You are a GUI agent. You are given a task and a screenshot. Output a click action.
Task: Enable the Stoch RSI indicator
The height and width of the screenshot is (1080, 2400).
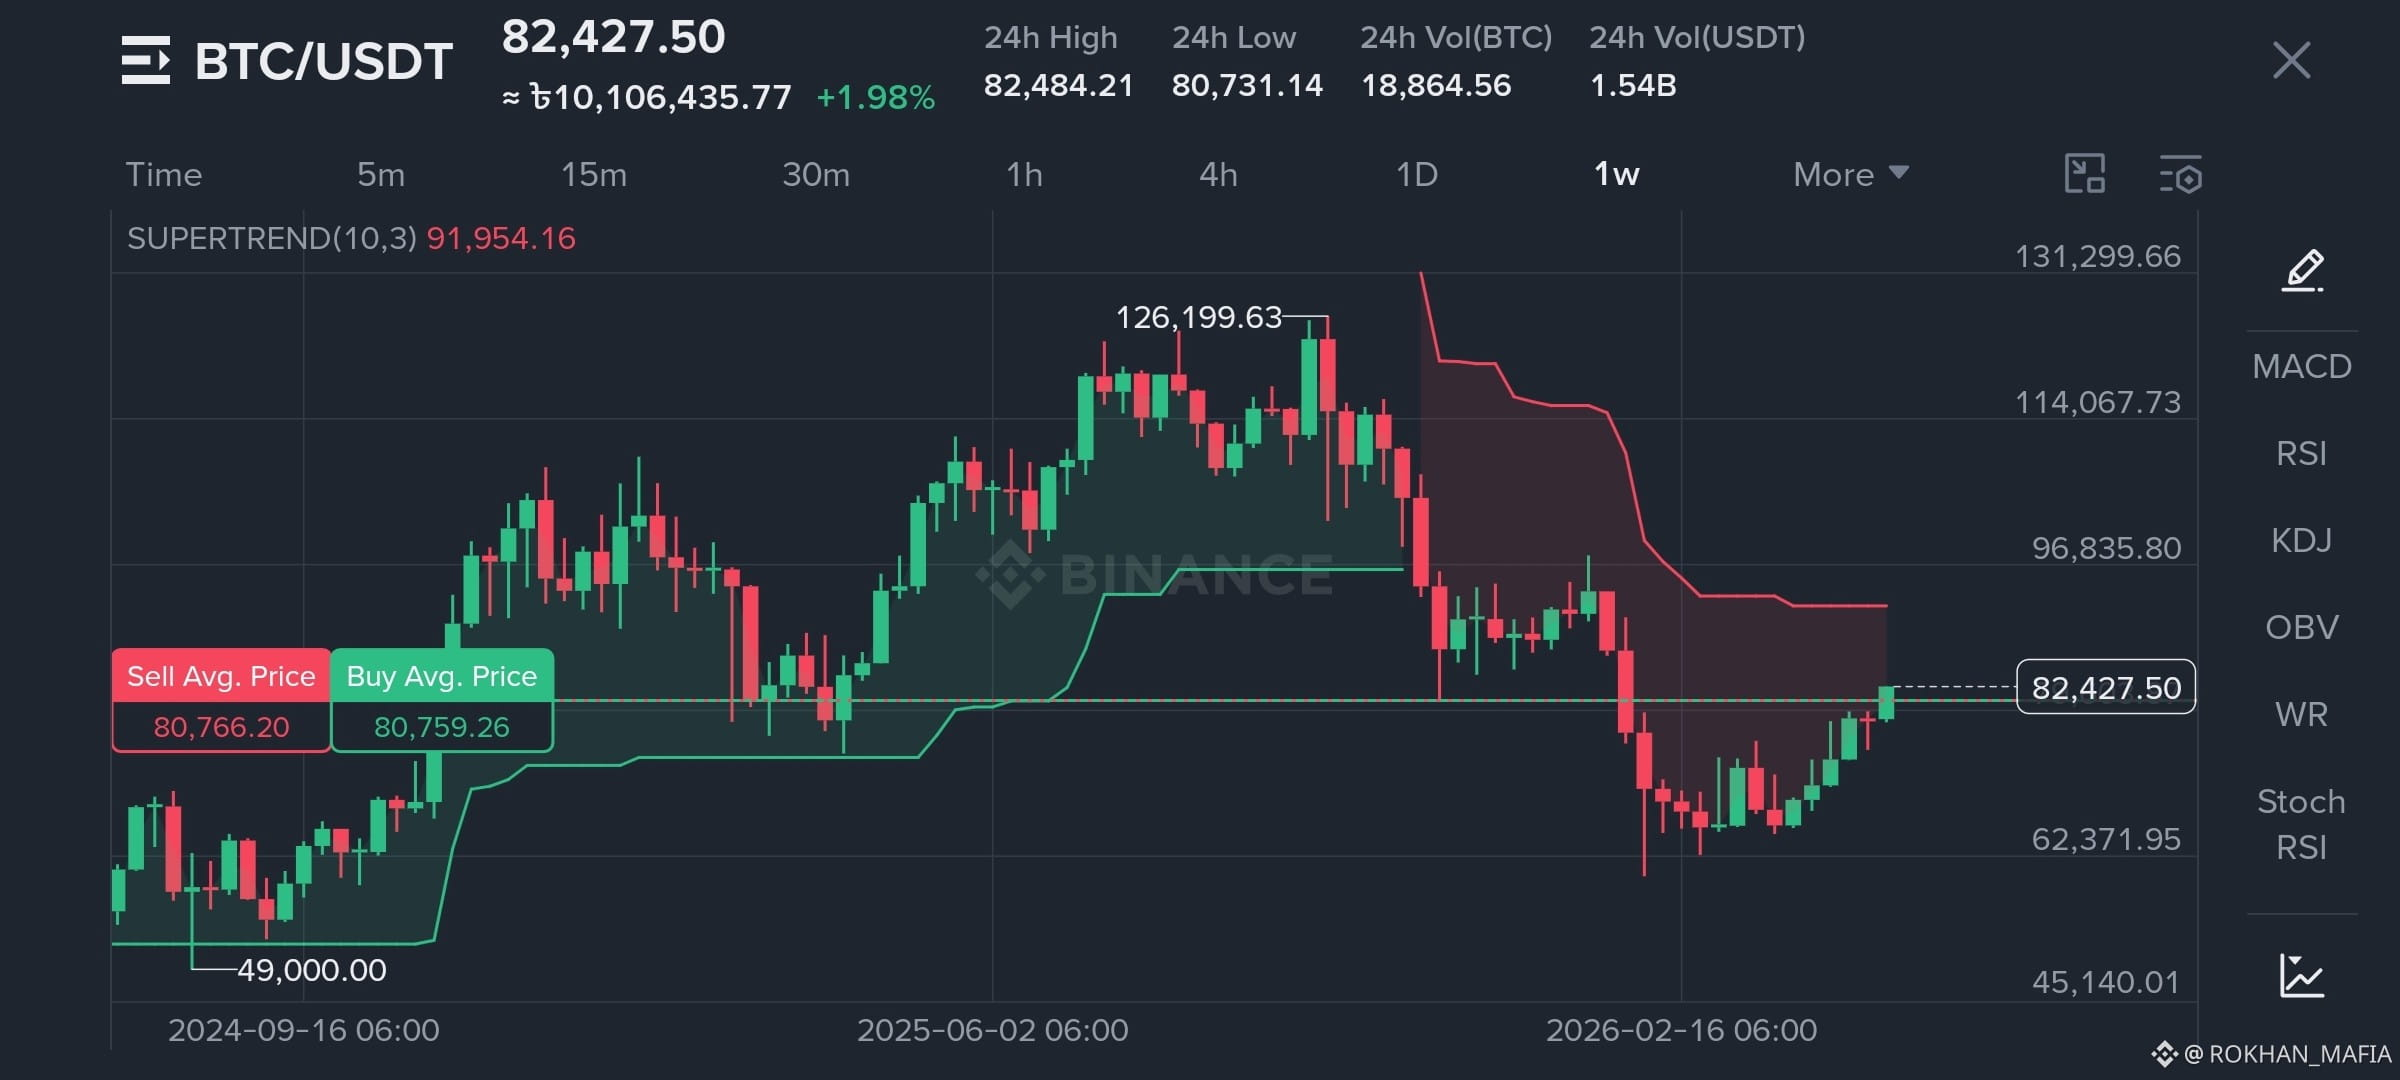(2302, 824)
